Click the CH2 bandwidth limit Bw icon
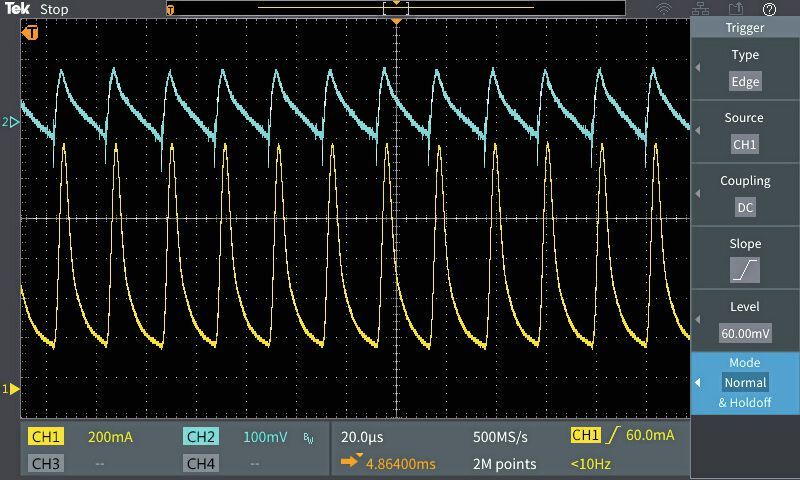The image size is (800, 480). (308, 438)
